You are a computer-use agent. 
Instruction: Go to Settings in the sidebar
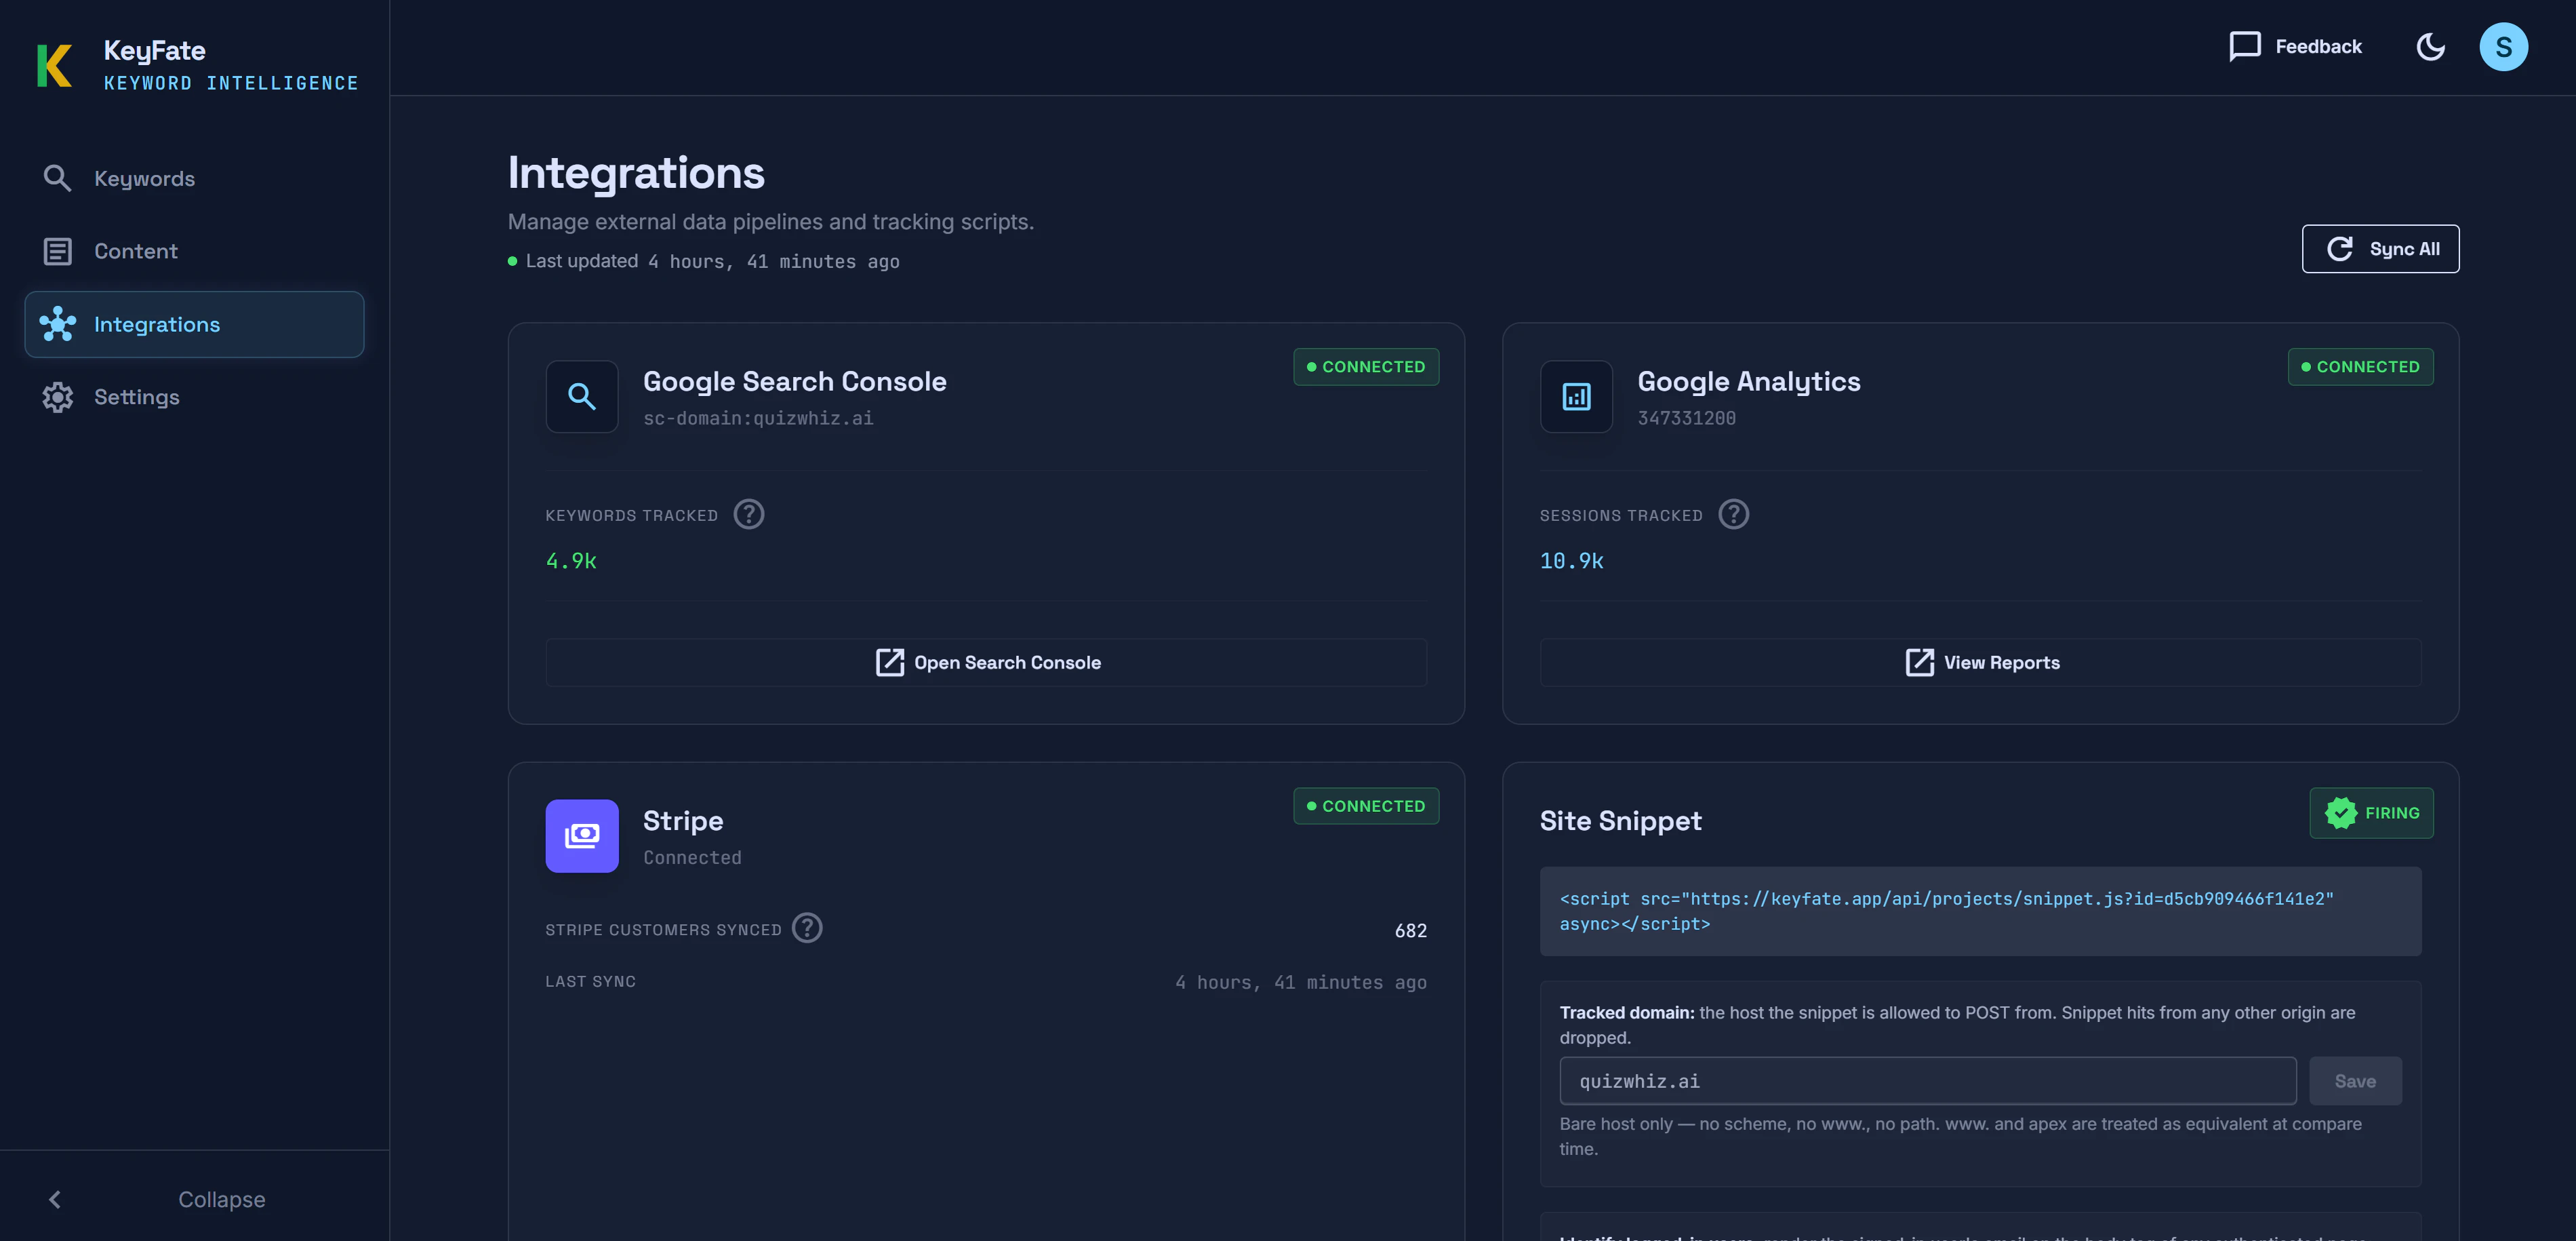tap(194, 397)
